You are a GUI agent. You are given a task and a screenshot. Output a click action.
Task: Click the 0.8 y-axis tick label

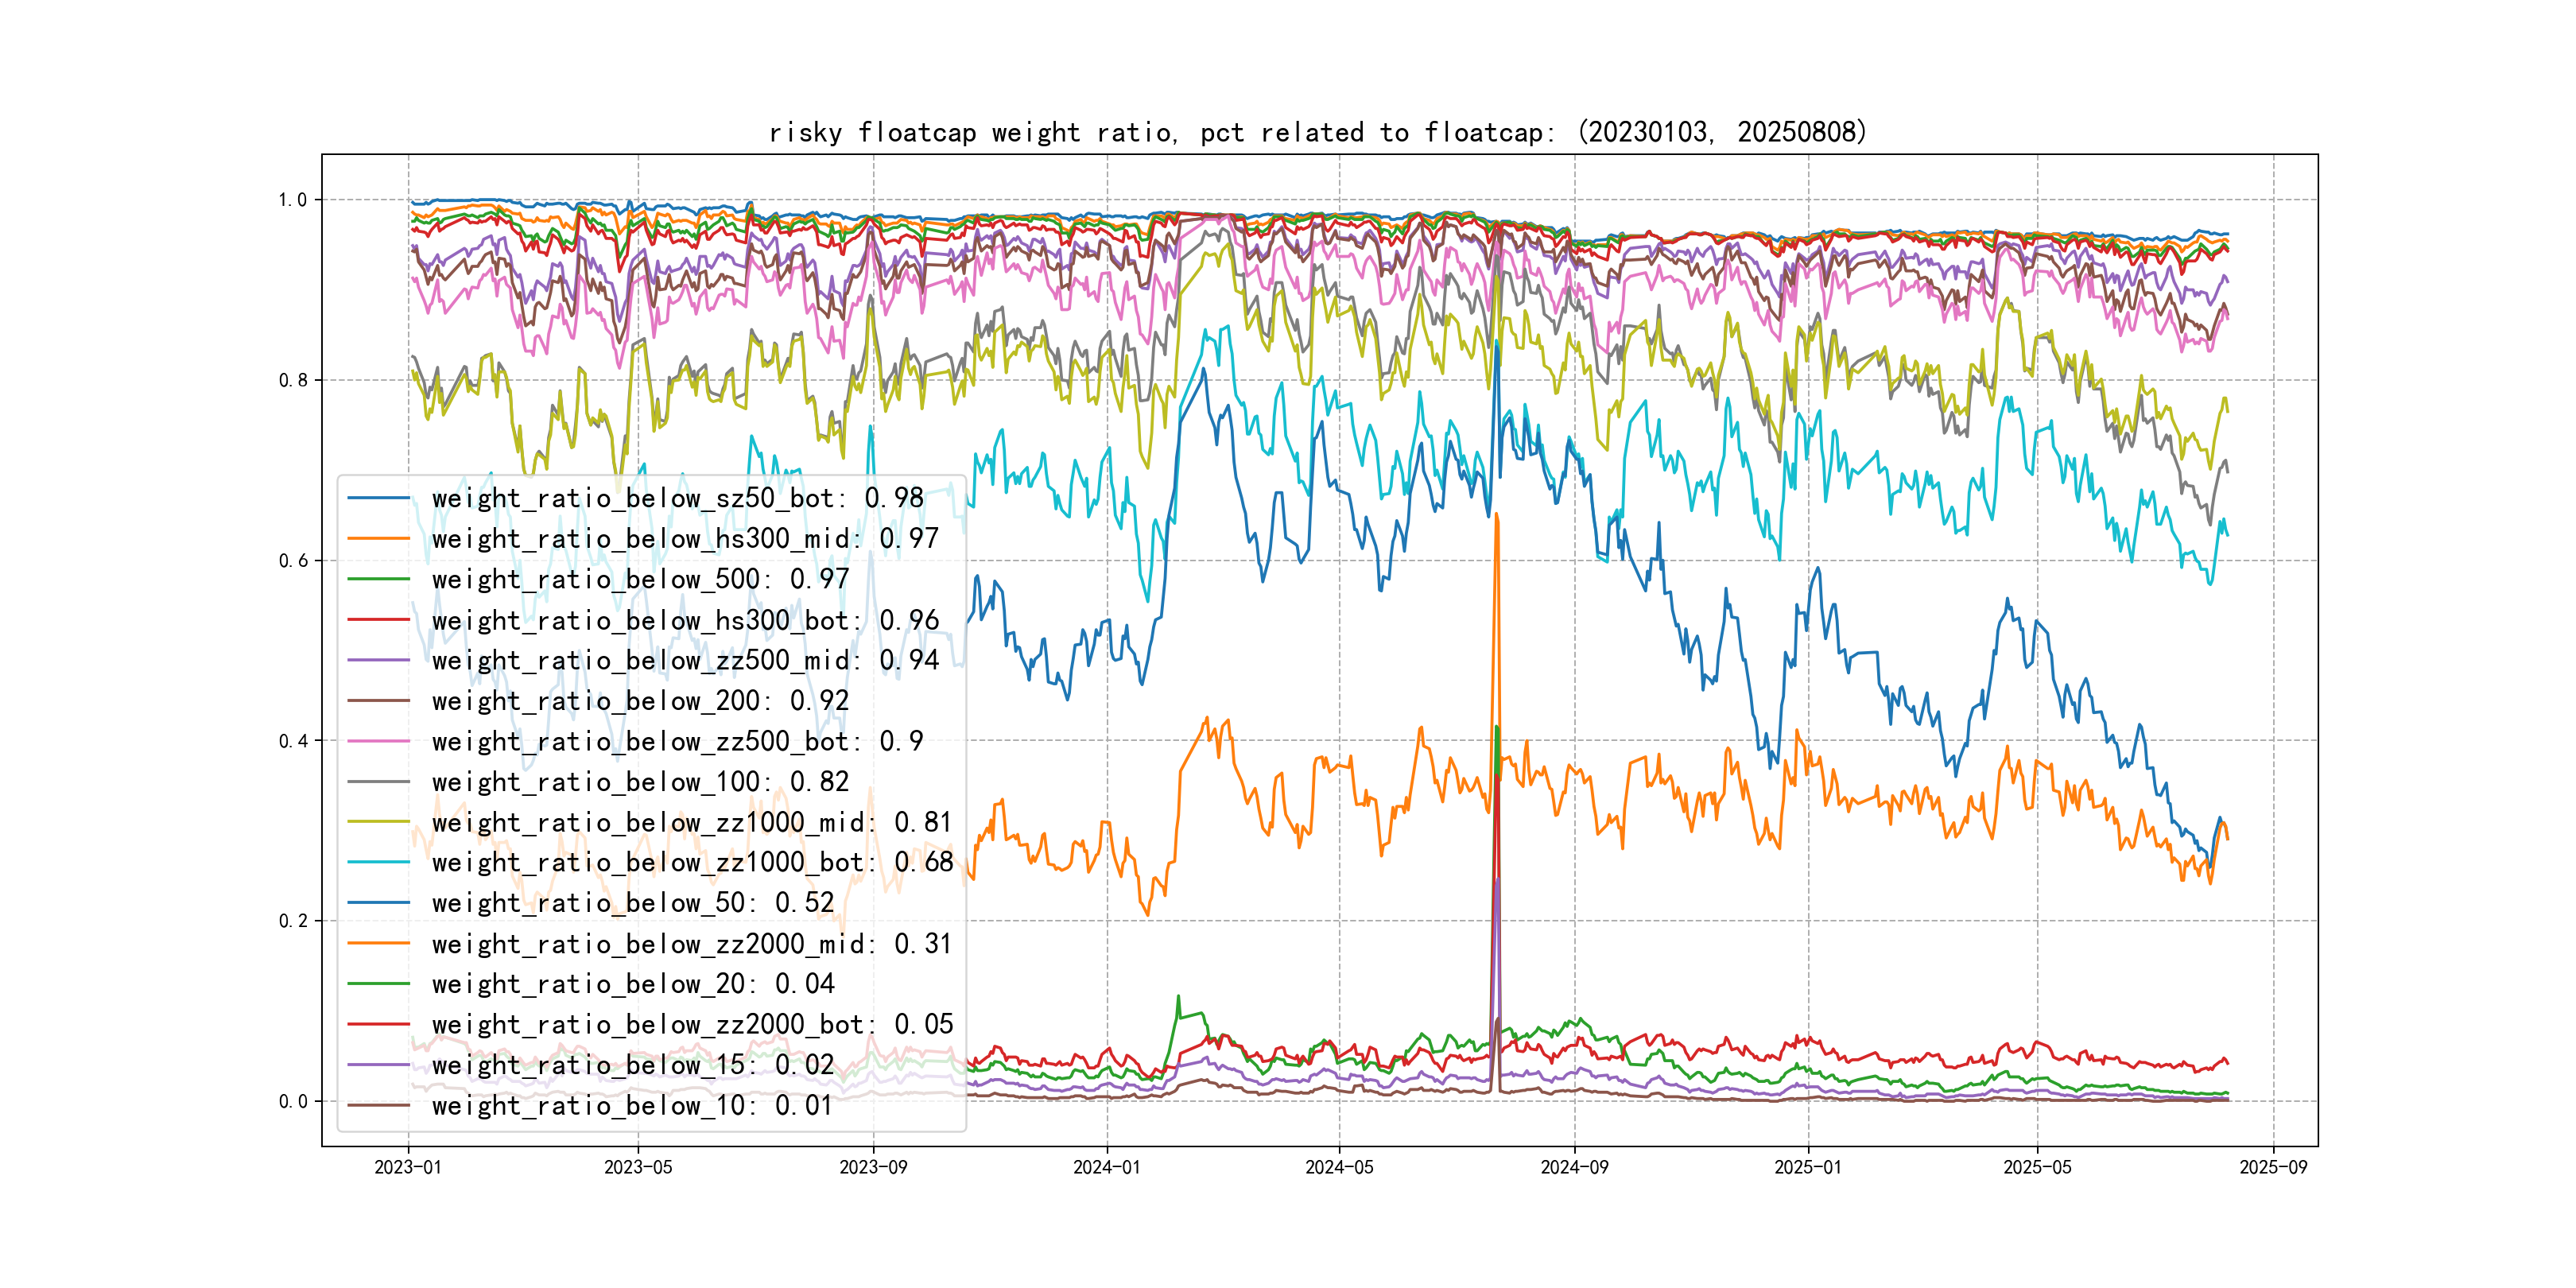293,380
